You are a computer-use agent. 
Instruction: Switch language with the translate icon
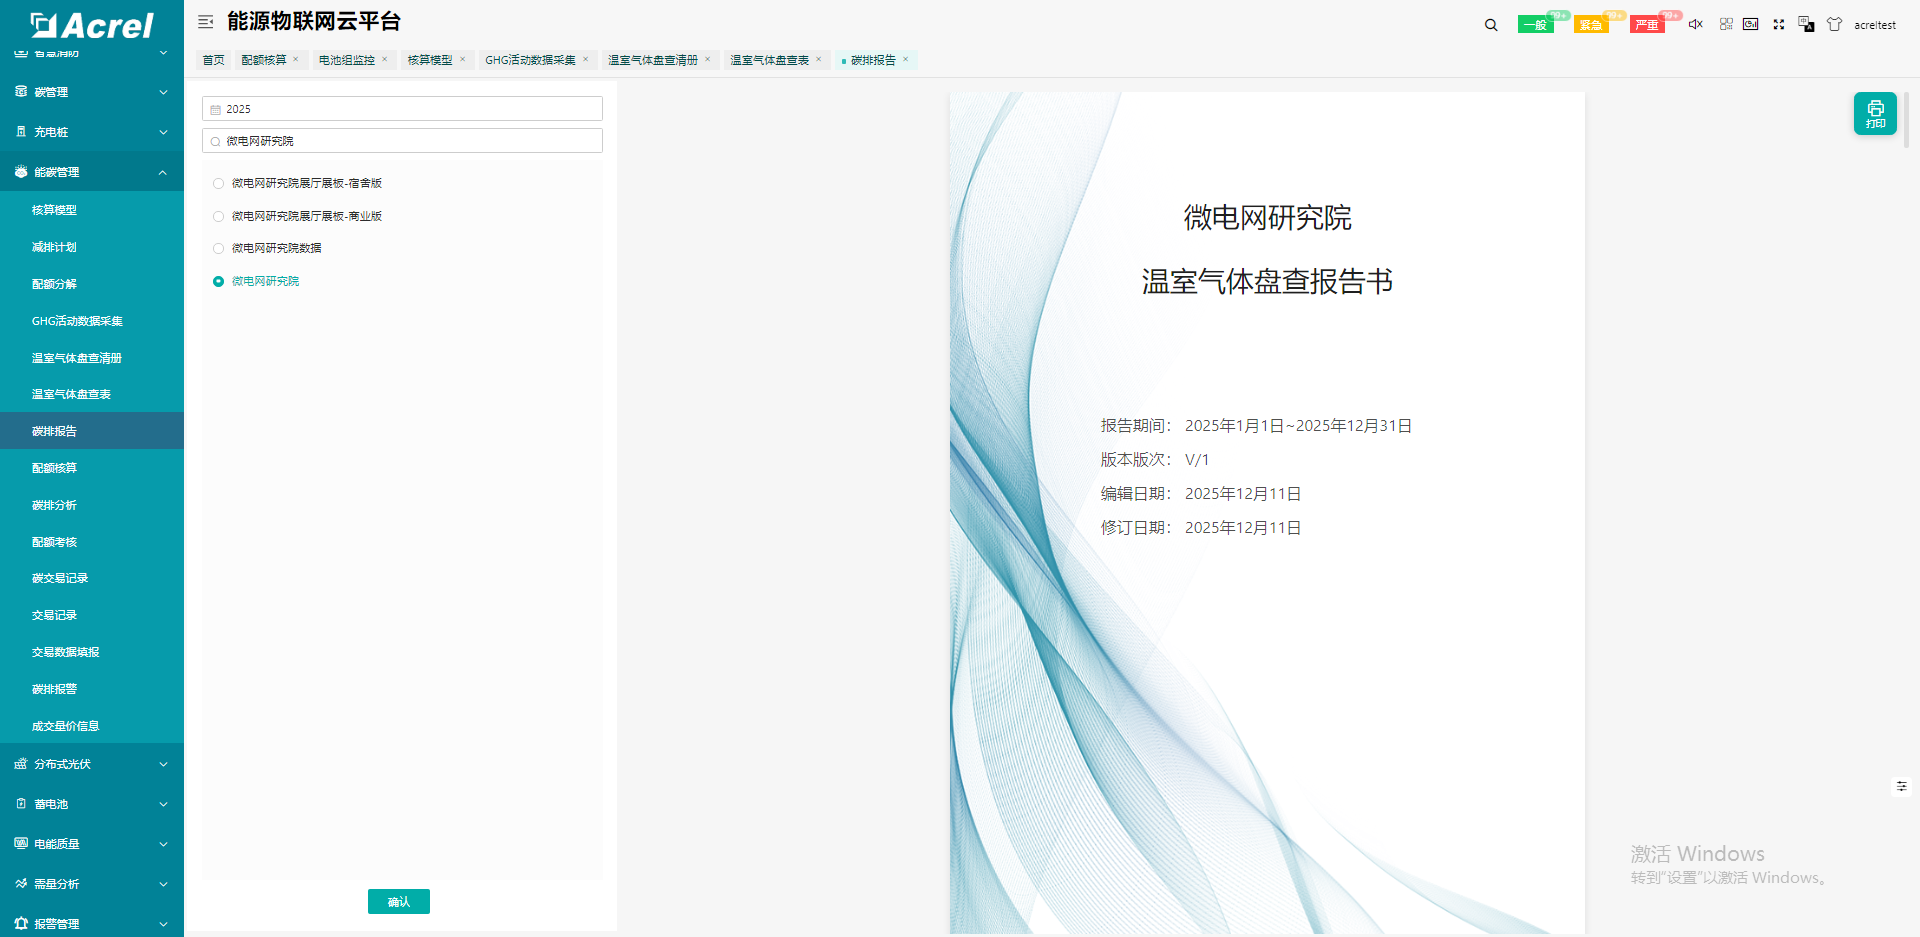[x=1806, y=24]
